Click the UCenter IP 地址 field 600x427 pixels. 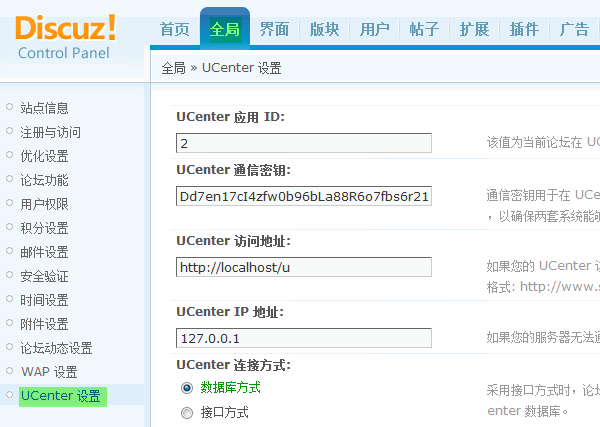coord(303,338)
